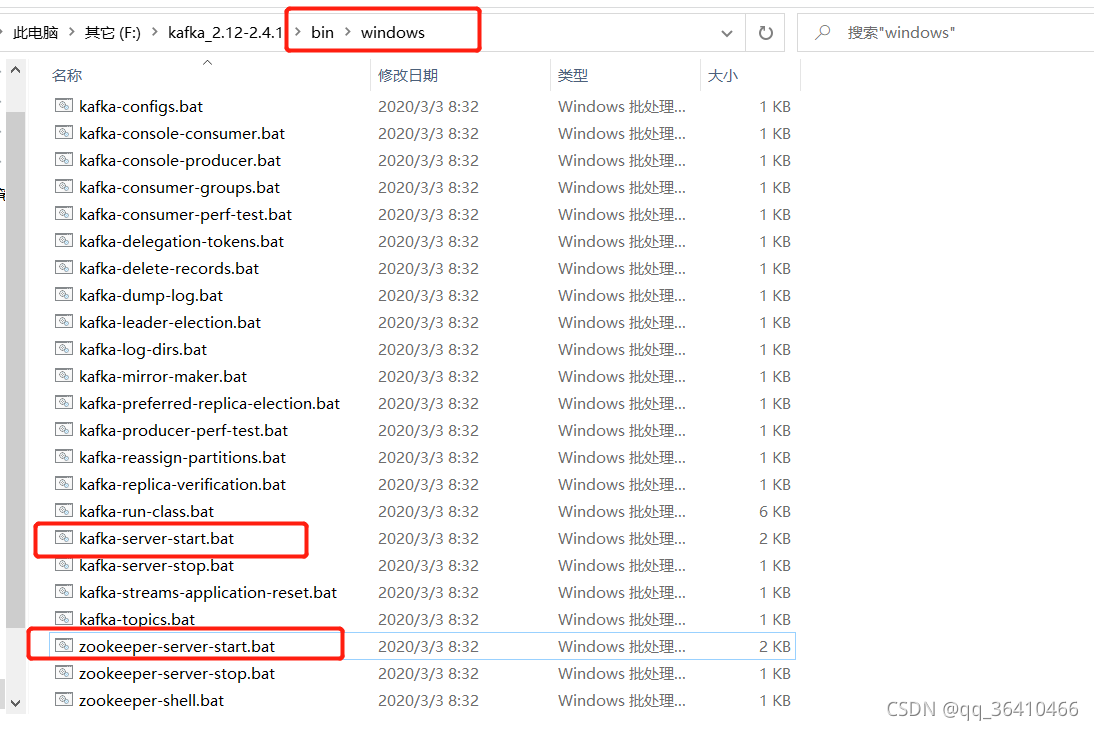Click the type cell of kafka-log-dirs.bat row

tap(622, 350)
